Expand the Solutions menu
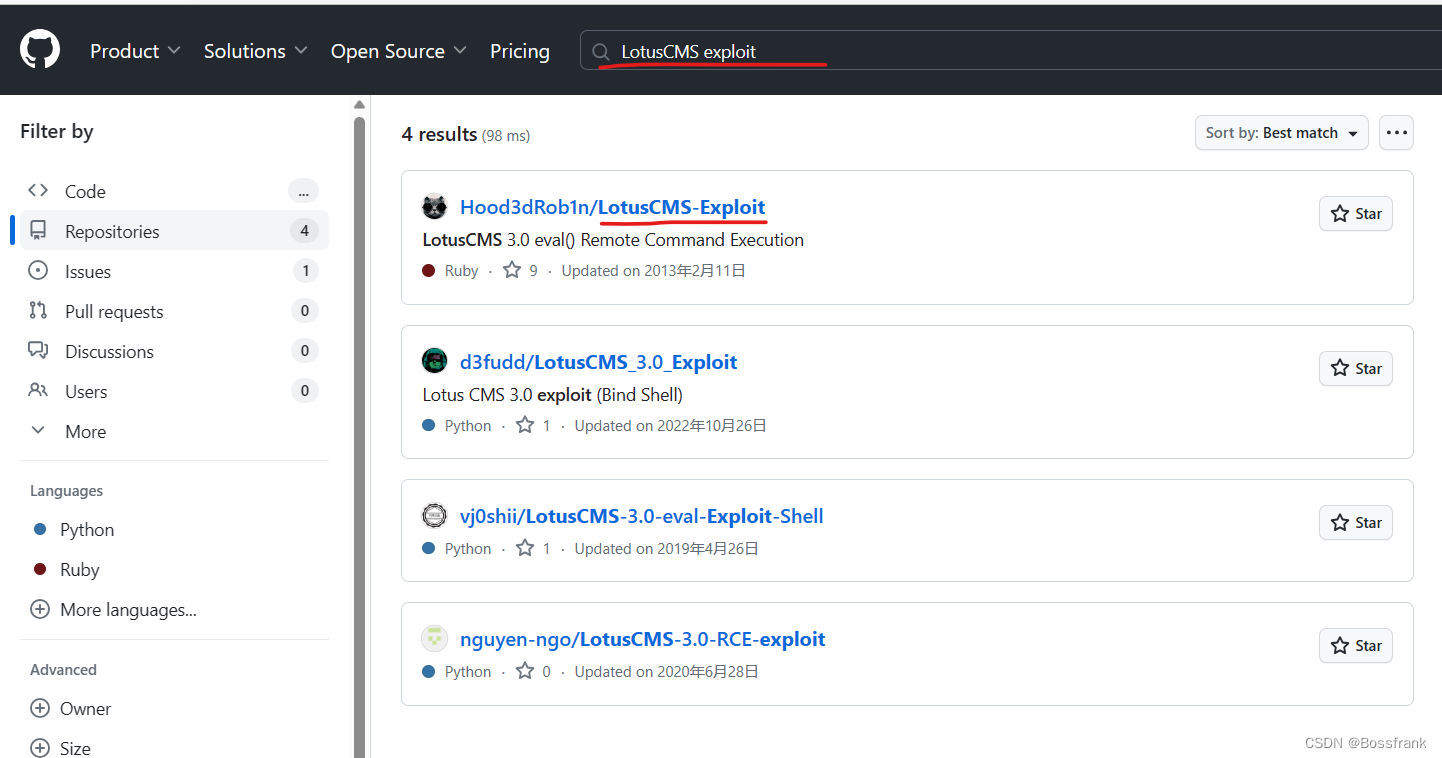Viewport: 1442px width, 758px height. click(x=255, y=51)
